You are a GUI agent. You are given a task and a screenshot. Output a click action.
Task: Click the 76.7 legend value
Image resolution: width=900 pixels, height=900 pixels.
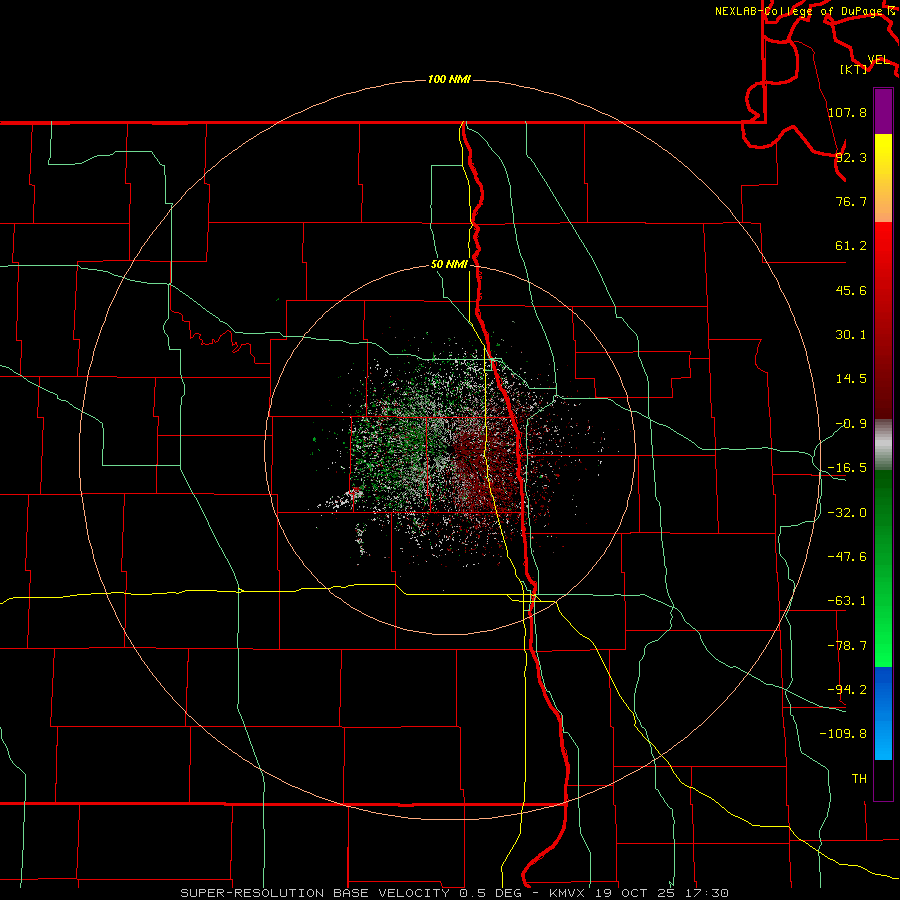(x=851, y=201)
